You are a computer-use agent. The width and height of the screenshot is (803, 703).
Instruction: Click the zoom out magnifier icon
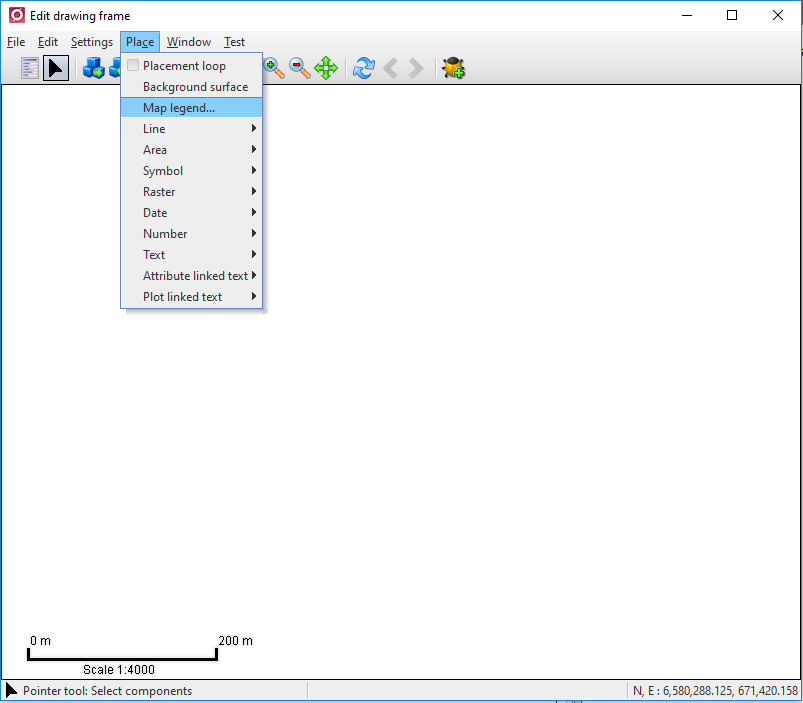pos(300,68)
